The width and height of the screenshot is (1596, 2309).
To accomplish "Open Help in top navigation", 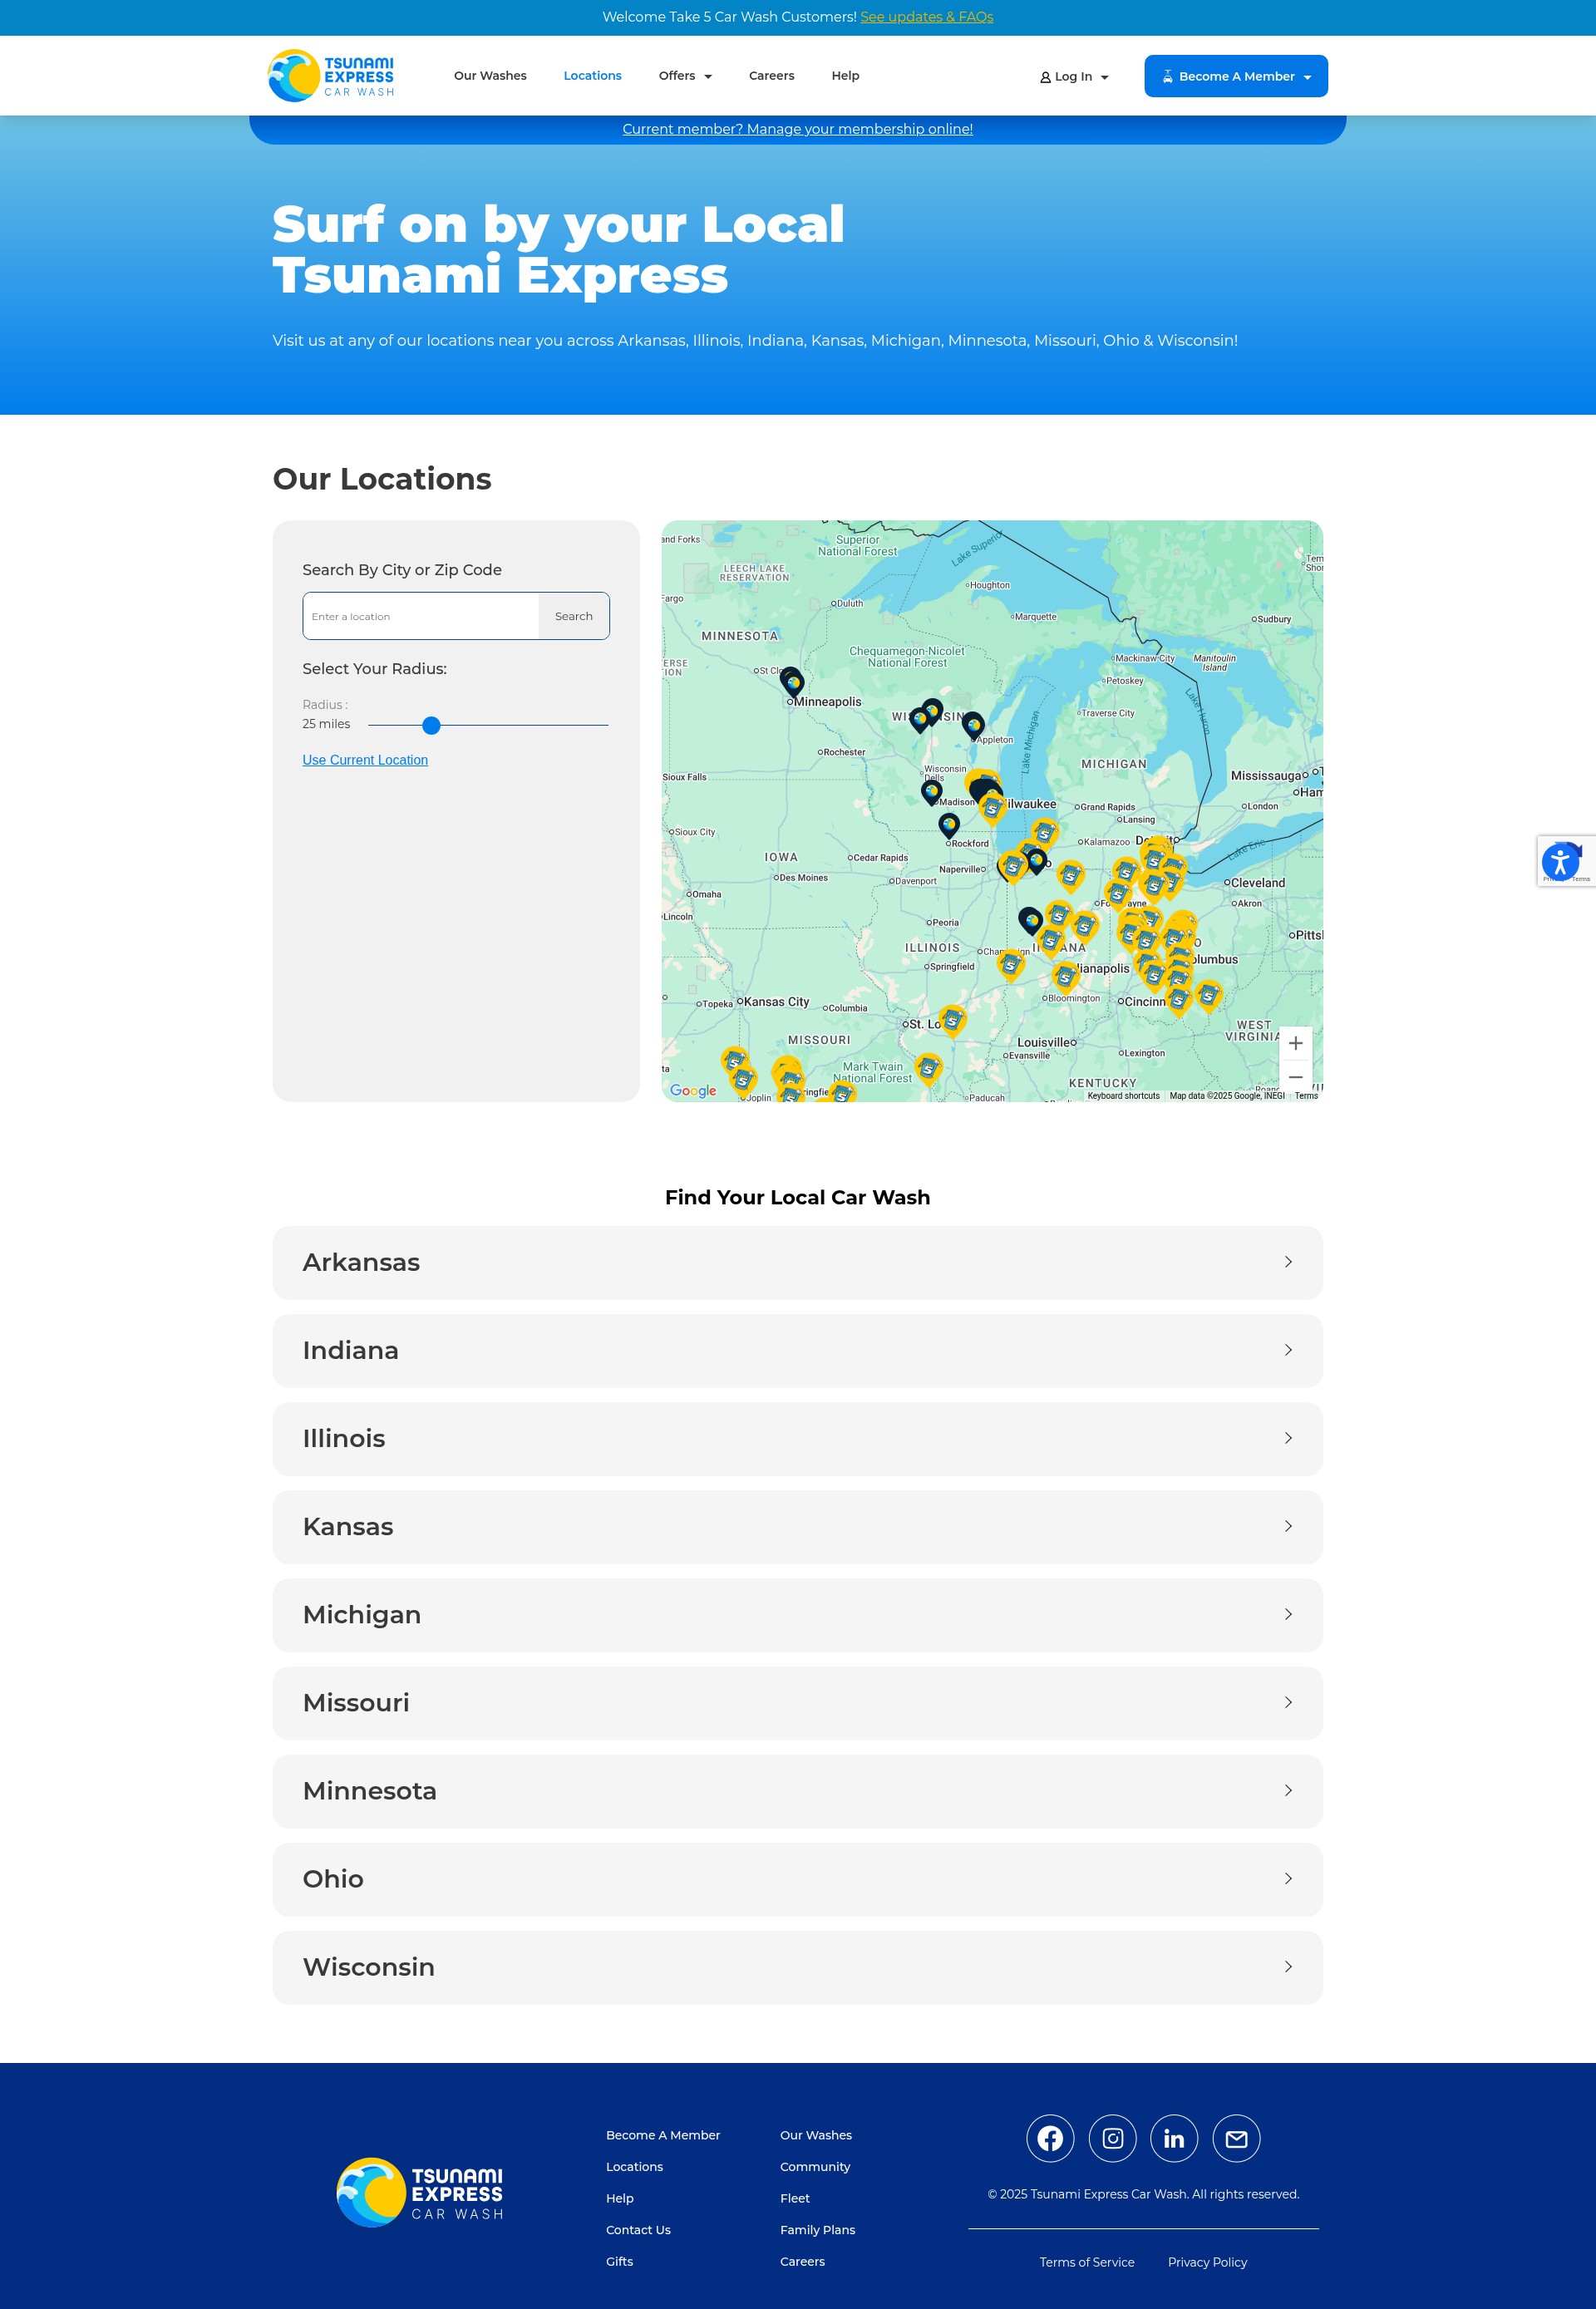I will click(845, 76).
